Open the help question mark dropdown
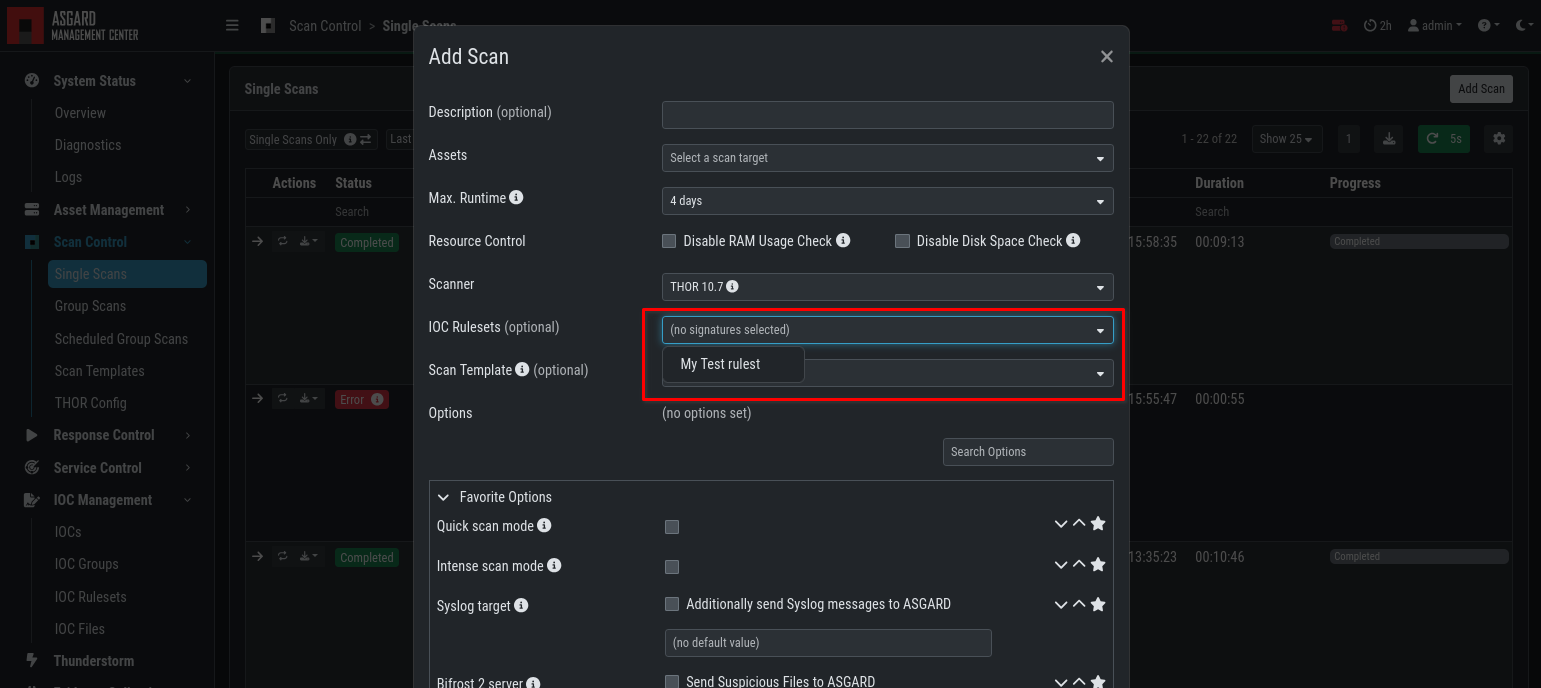The width and height of the screenshot is (1541, 688). pyautogui.click(x=1489, y=25)
